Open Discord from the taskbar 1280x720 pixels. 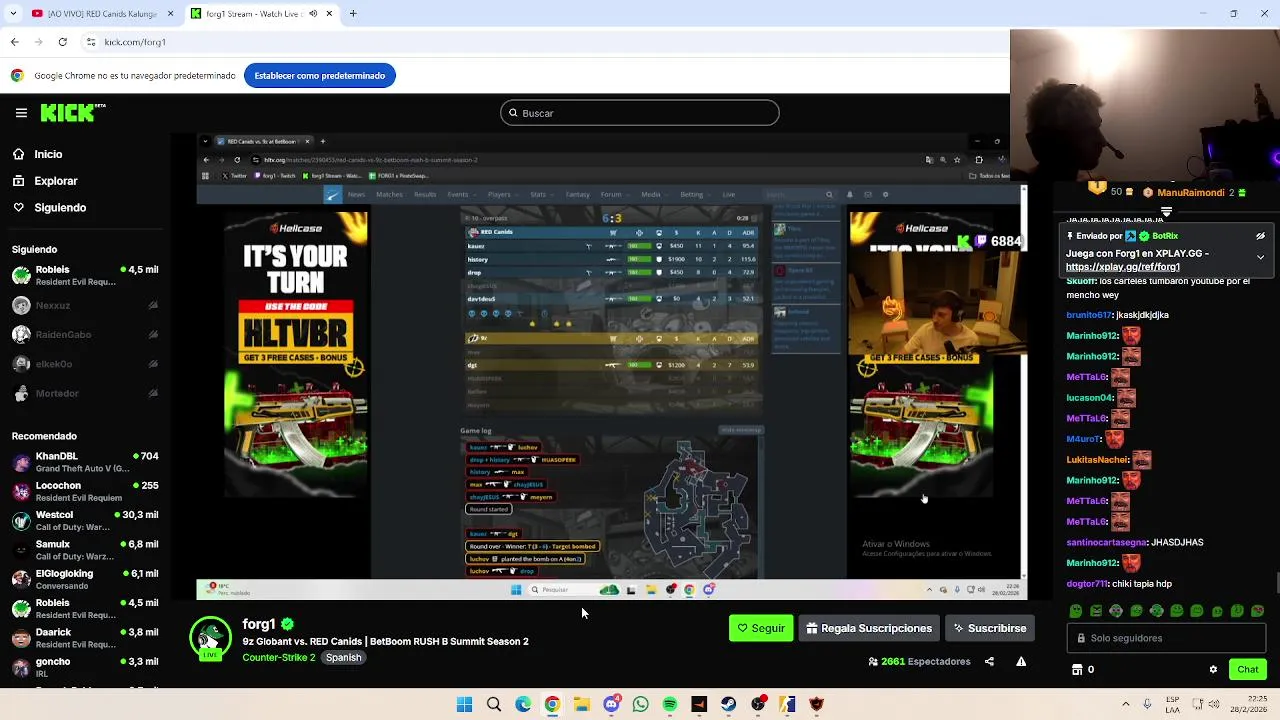(611, 705)
